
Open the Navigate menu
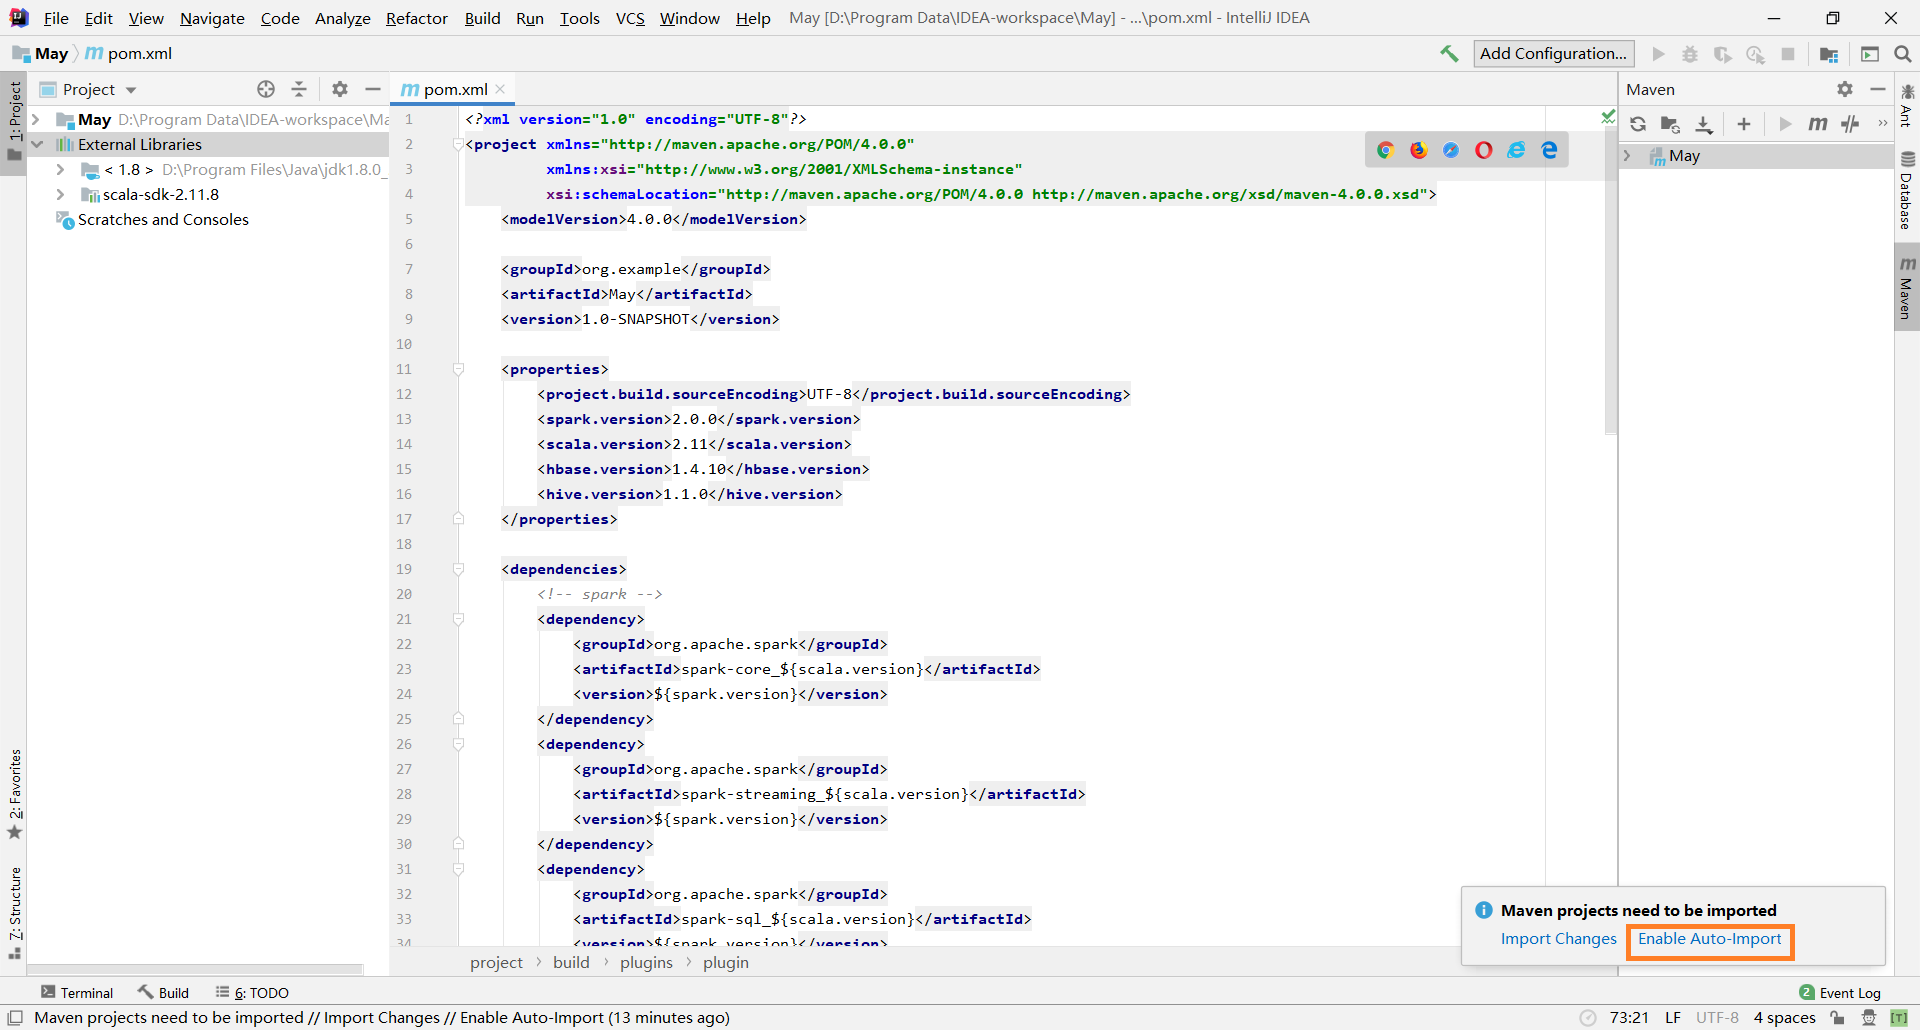212,18
